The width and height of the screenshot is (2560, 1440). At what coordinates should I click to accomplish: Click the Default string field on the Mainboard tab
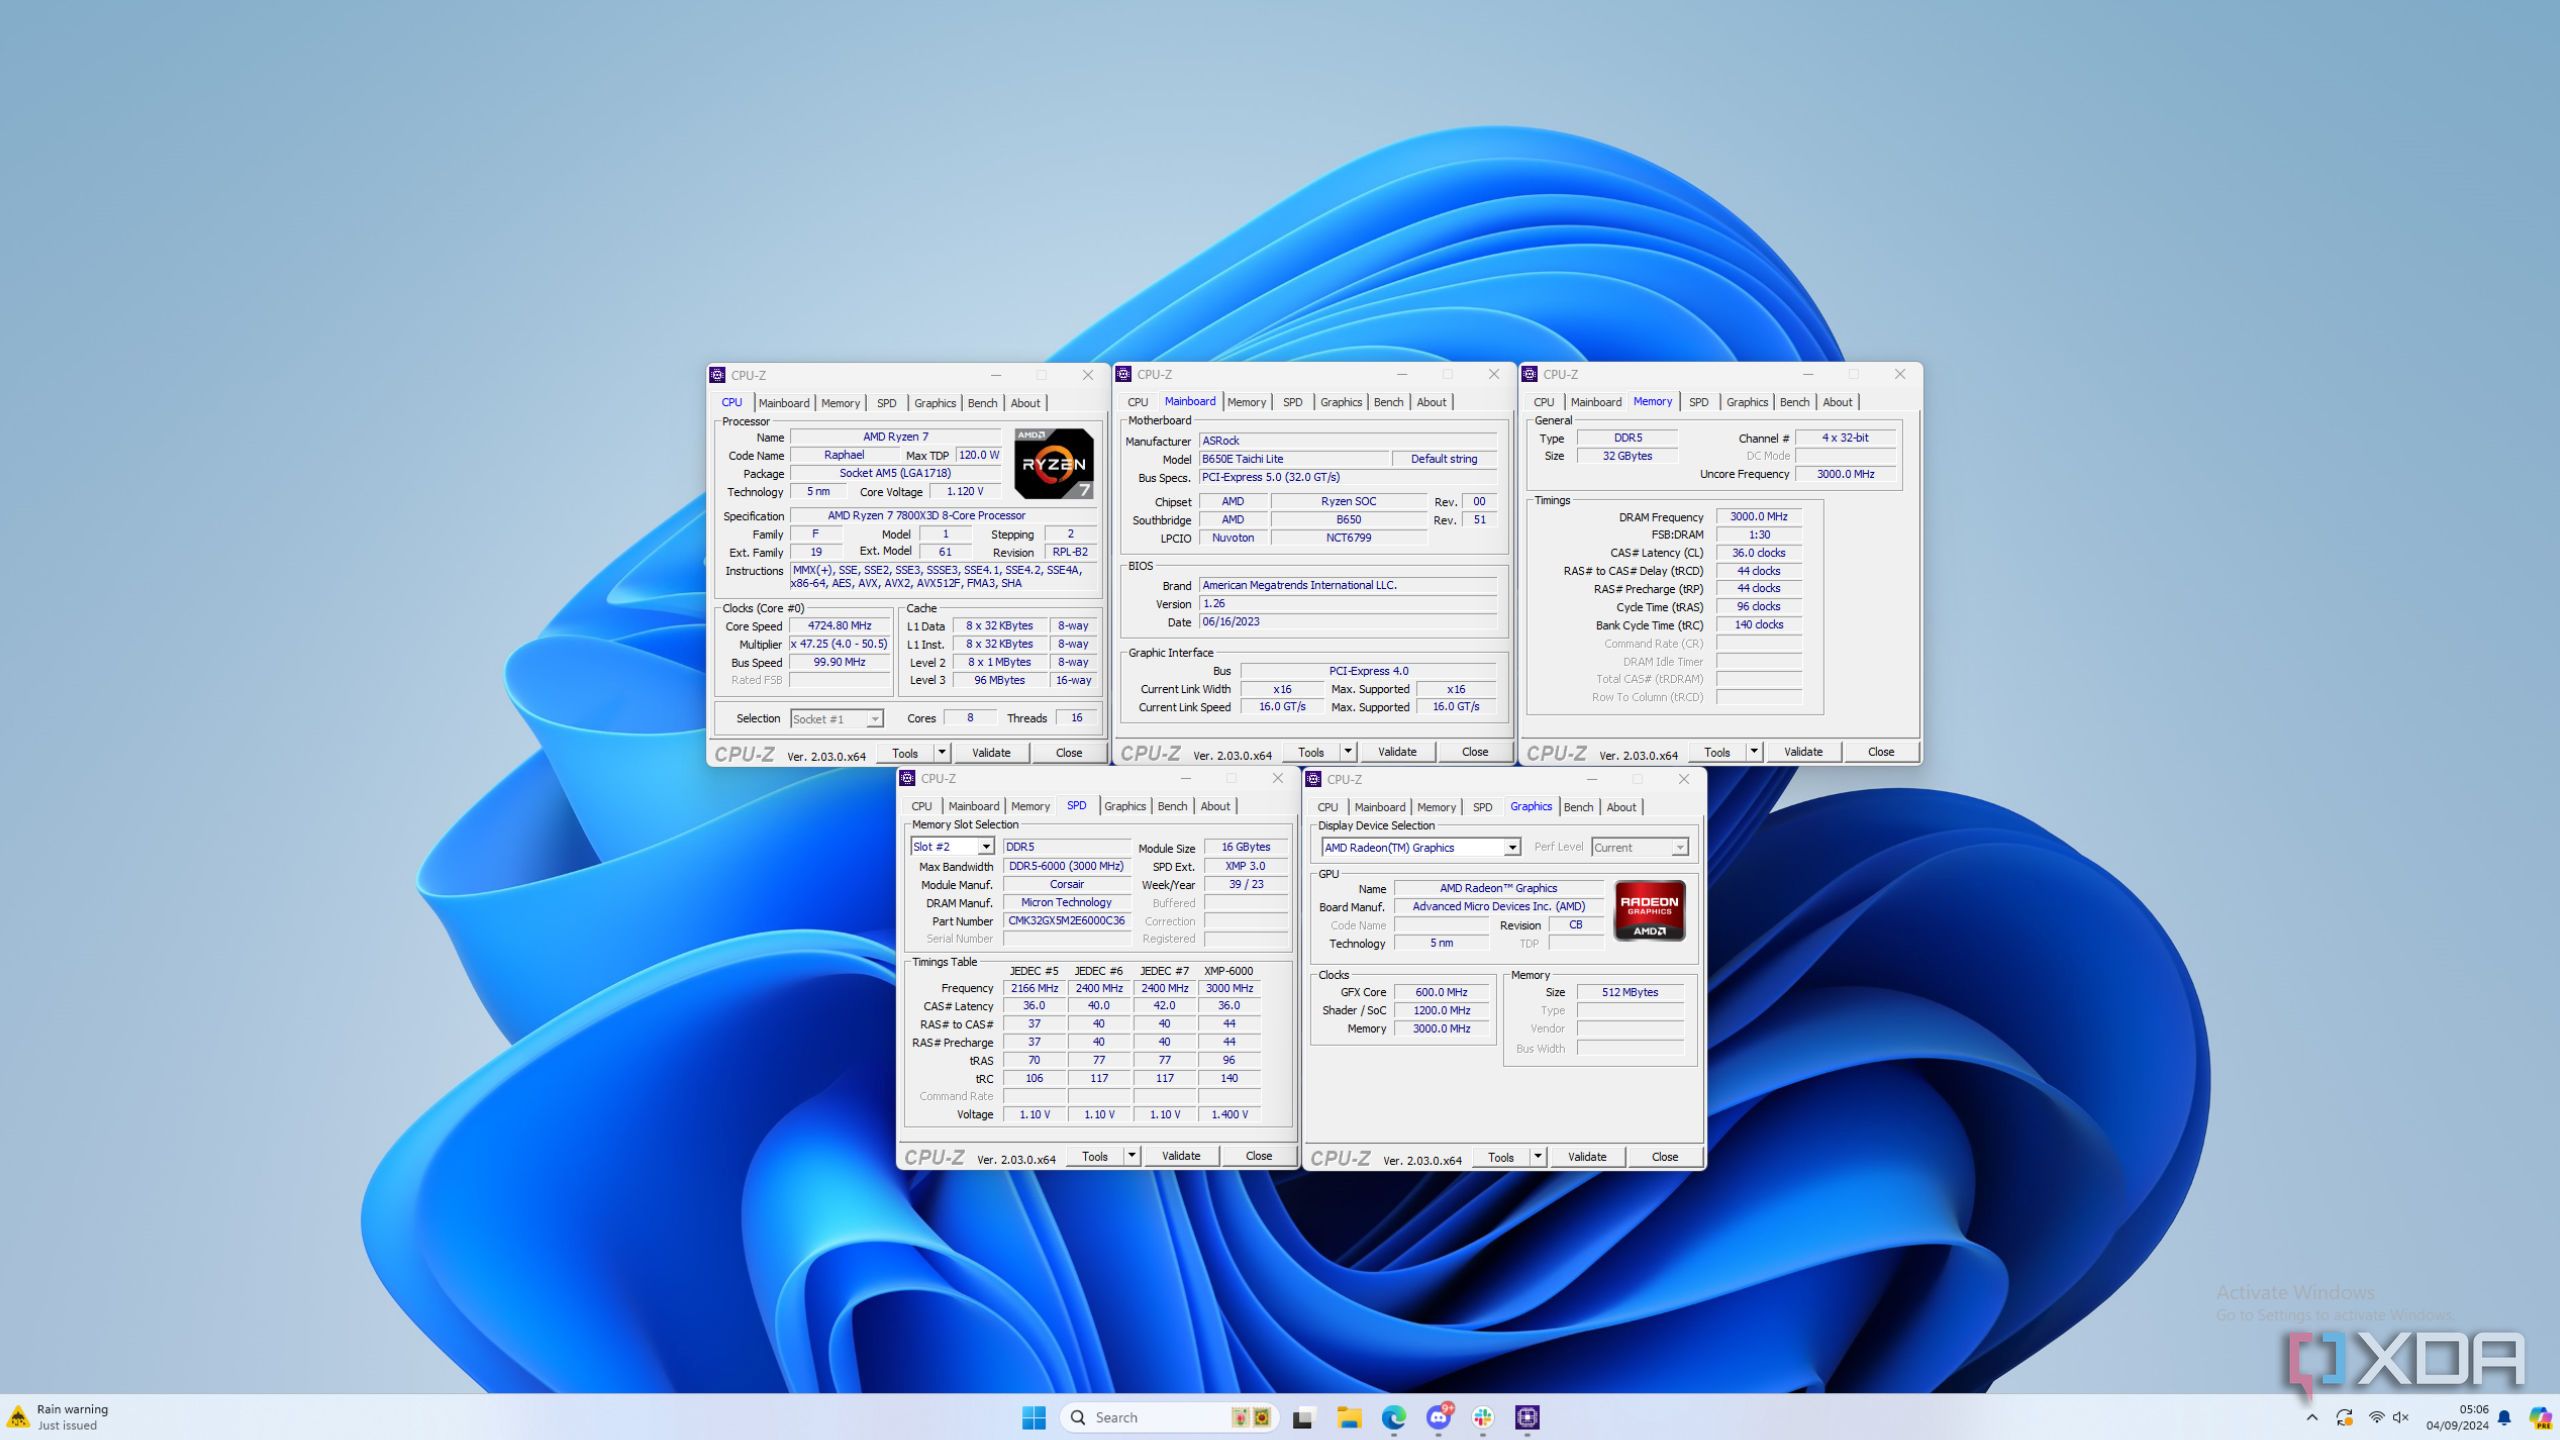pos(1446,458)
